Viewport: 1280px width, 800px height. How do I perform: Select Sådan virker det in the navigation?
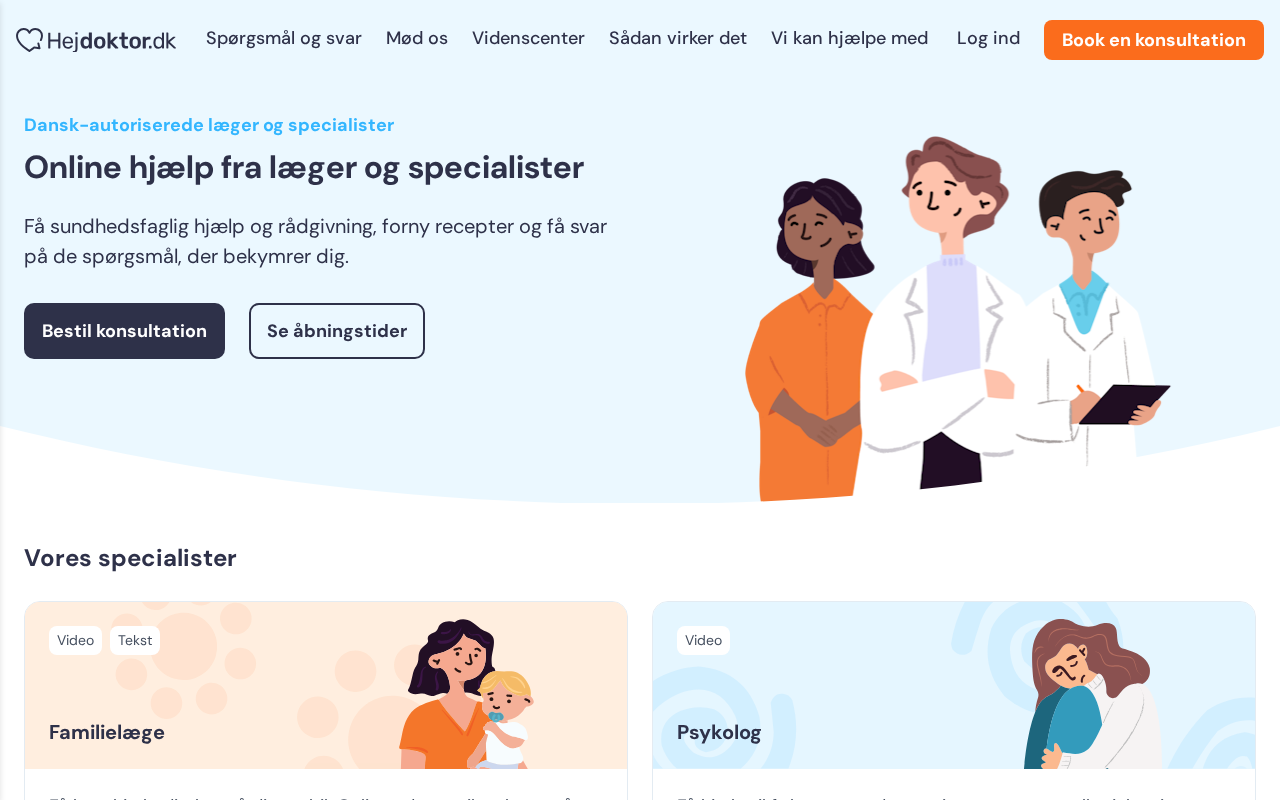point(678,38)
